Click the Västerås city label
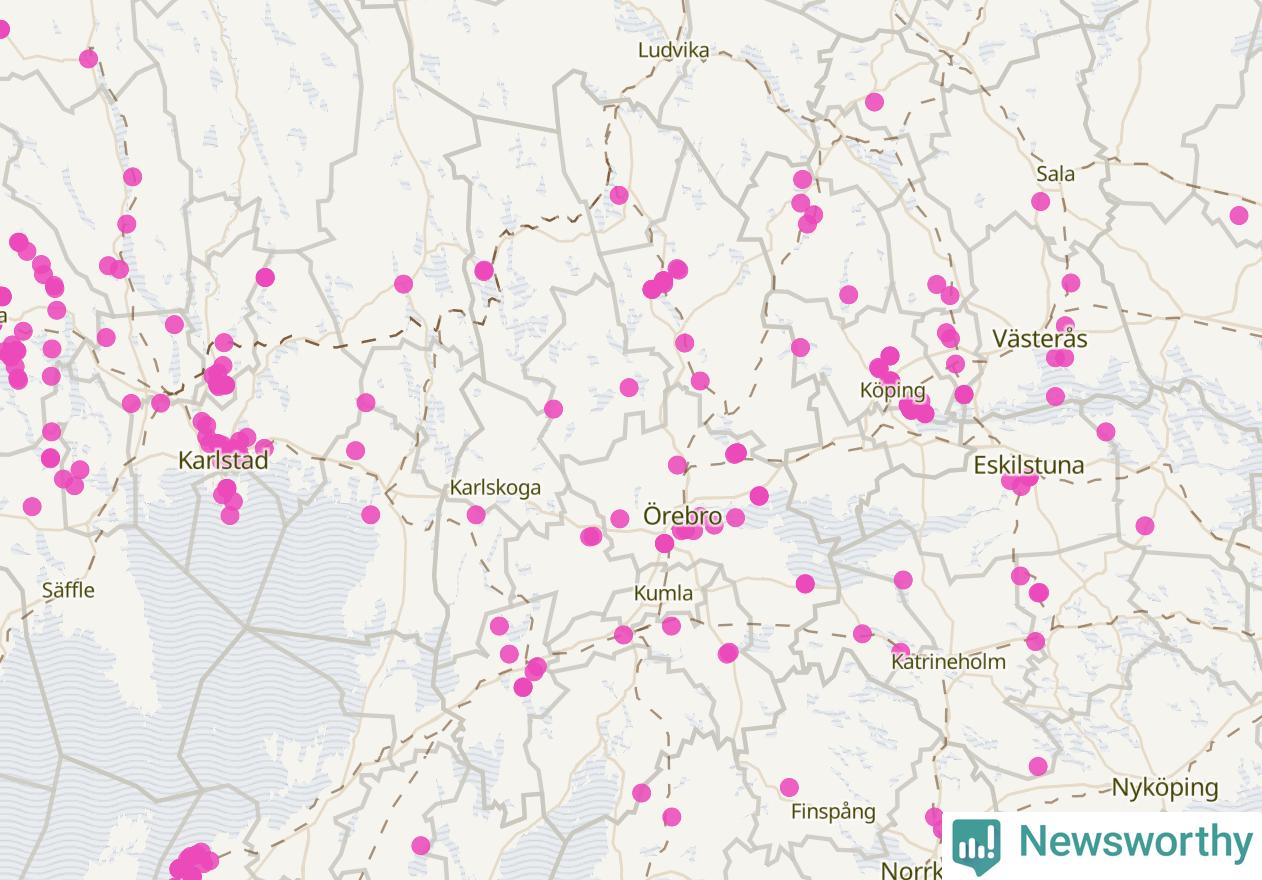This screenshot has height=880, width=1262. 1040,338
